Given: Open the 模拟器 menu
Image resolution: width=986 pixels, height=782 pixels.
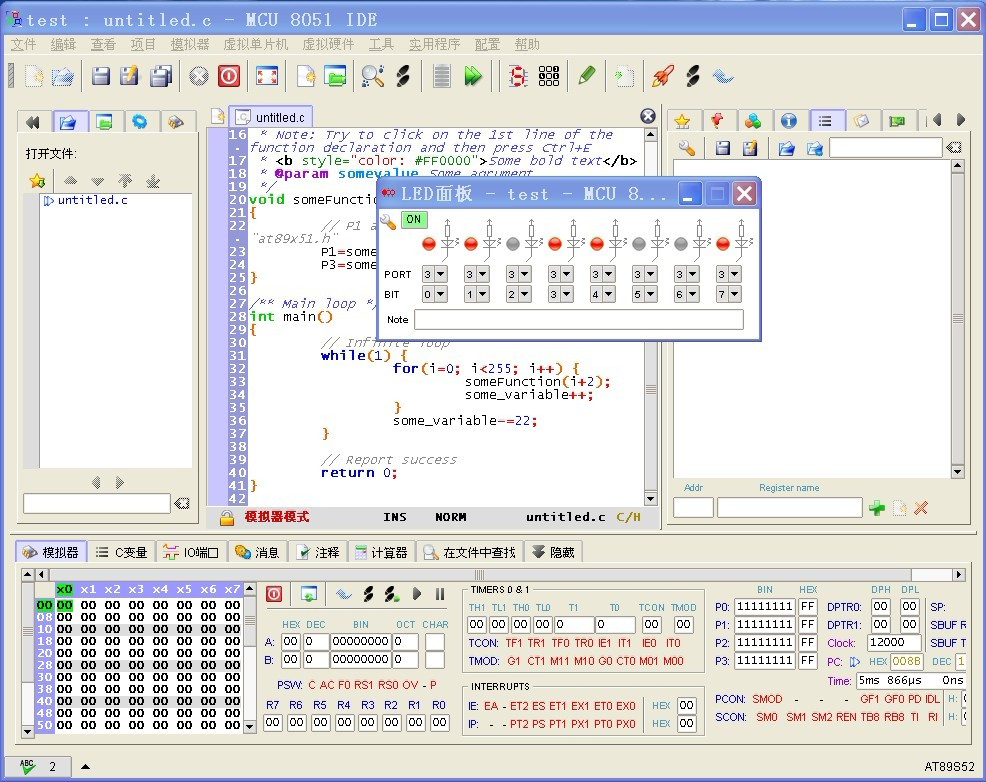Looking at the screenshot, I should [x=190, y=44].
